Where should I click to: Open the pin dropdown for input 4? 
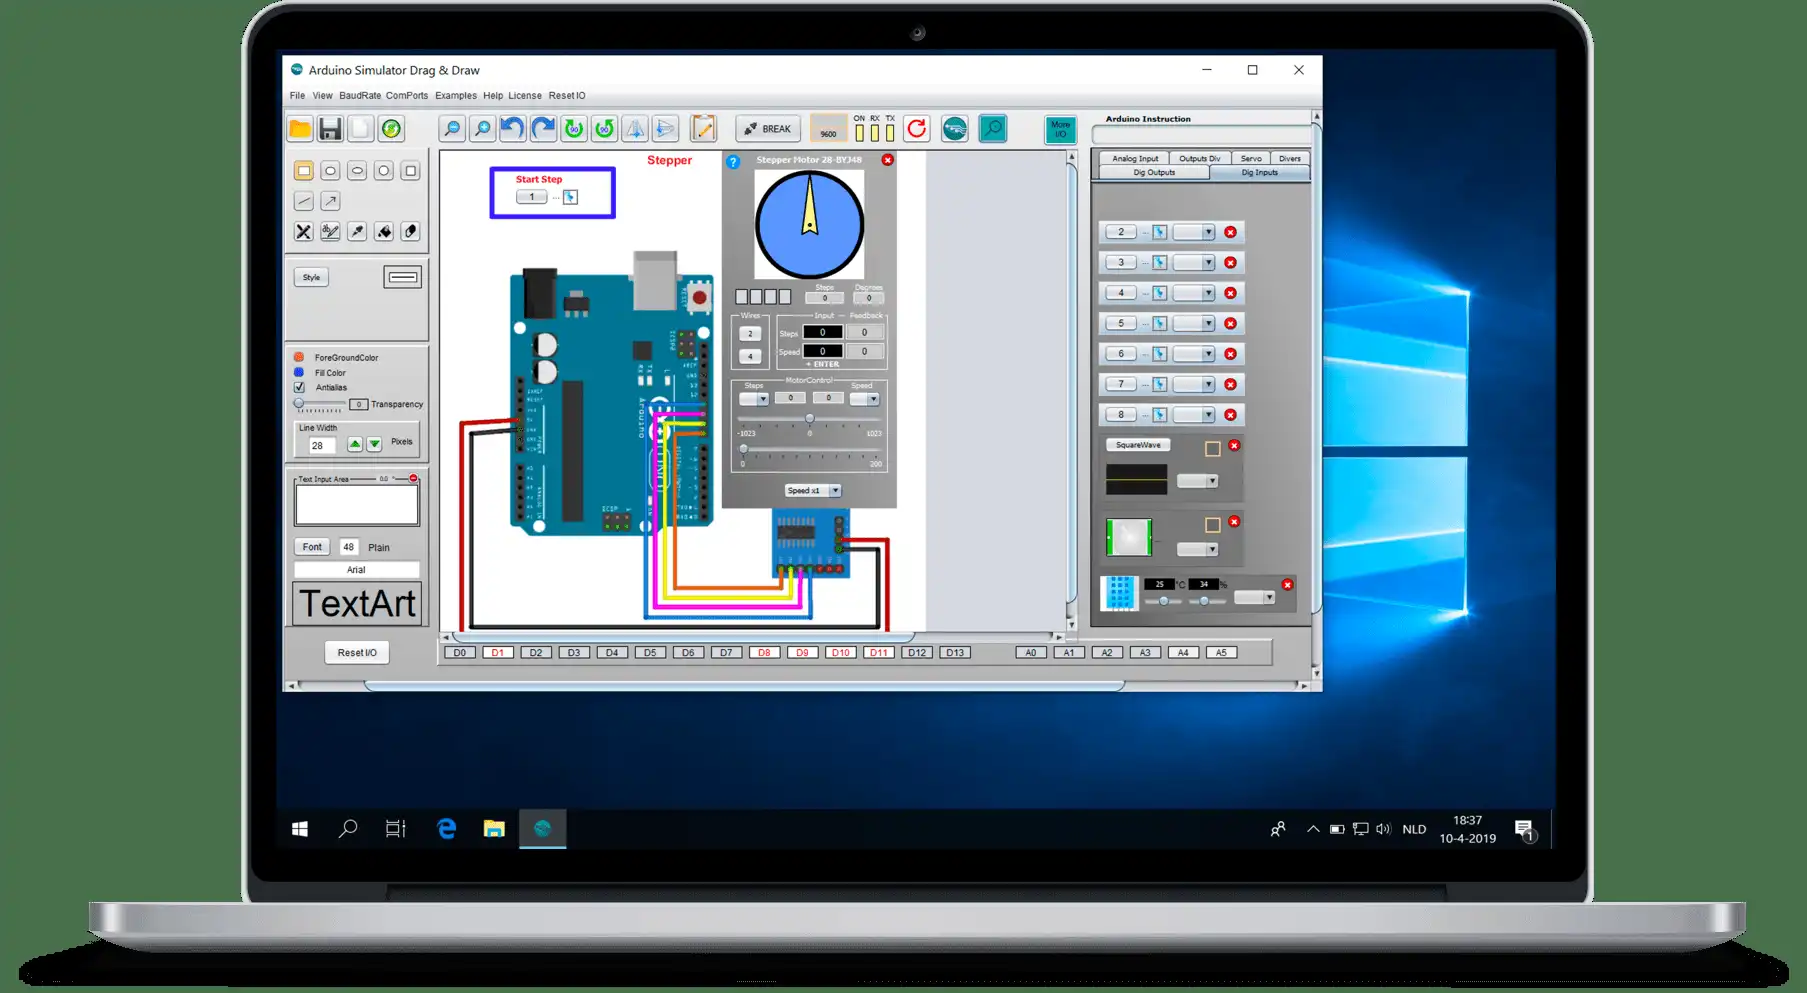(x=1194, y=293)
